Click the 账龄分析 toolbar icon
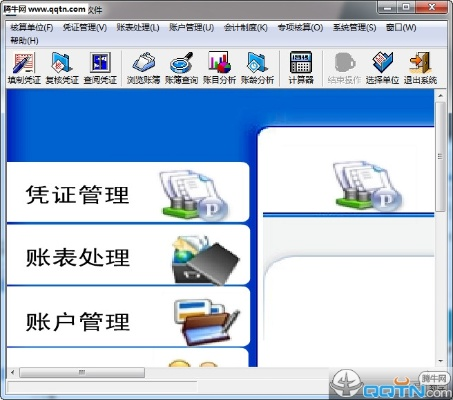Screen dimensions: 453x400 coord(257,68)
